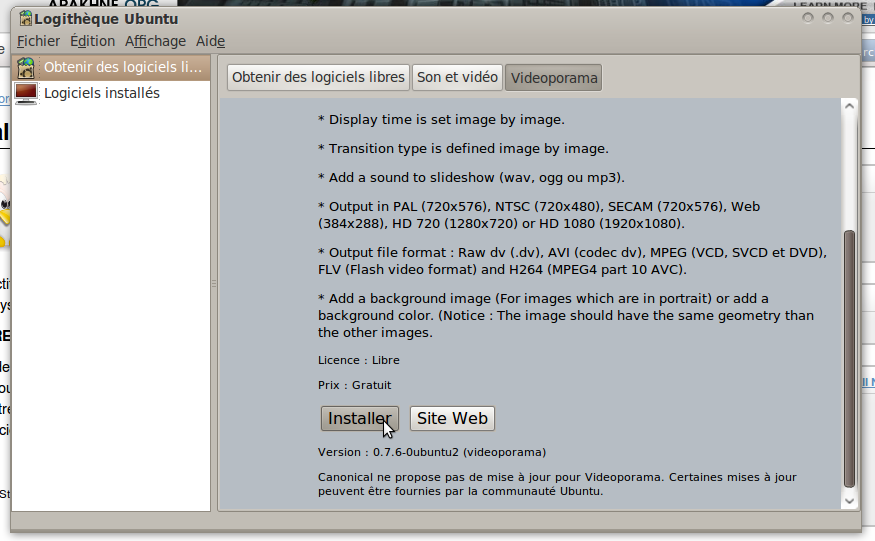Click the 'Add a sound to slideshow' line
The image size is (875, 541).
click(x=472, y=178)
